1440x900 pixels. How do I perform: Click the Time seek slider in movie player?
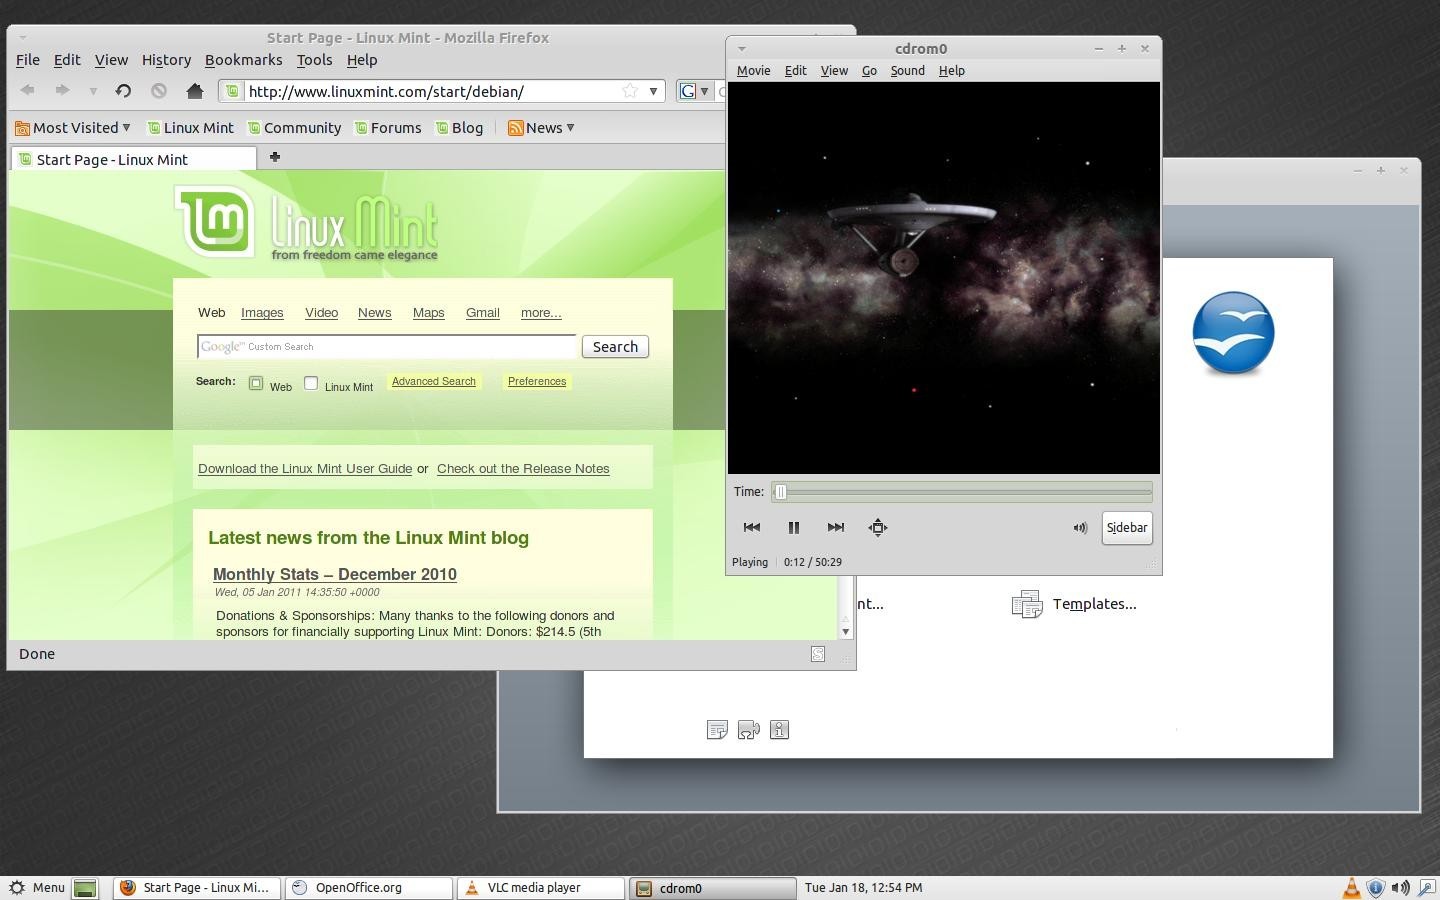[x=962, y=491]
